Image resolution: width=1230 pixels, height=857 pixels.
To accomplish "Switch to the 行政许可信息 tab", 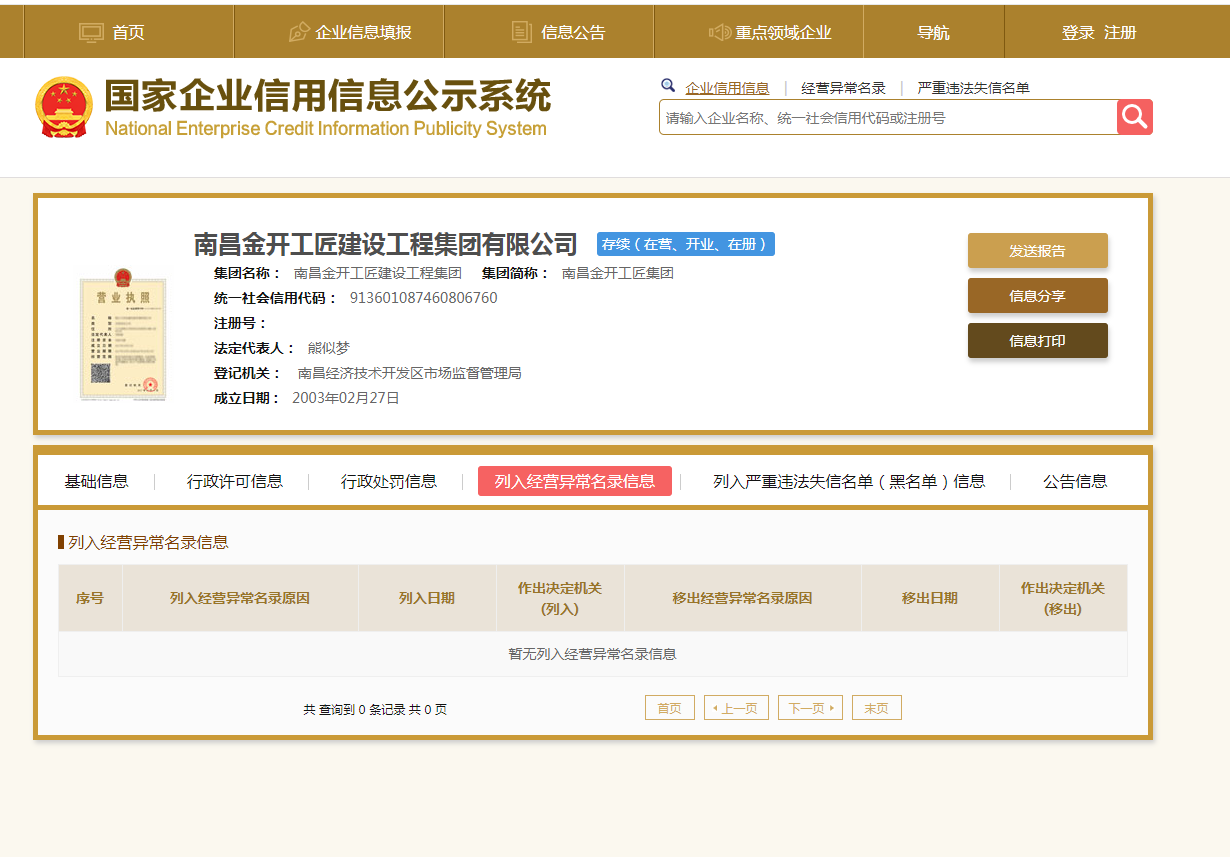I will pos(235,481).
